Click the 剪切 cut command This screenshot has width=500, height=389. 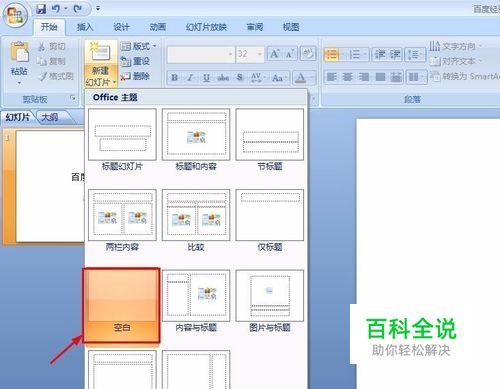(52, 46)
